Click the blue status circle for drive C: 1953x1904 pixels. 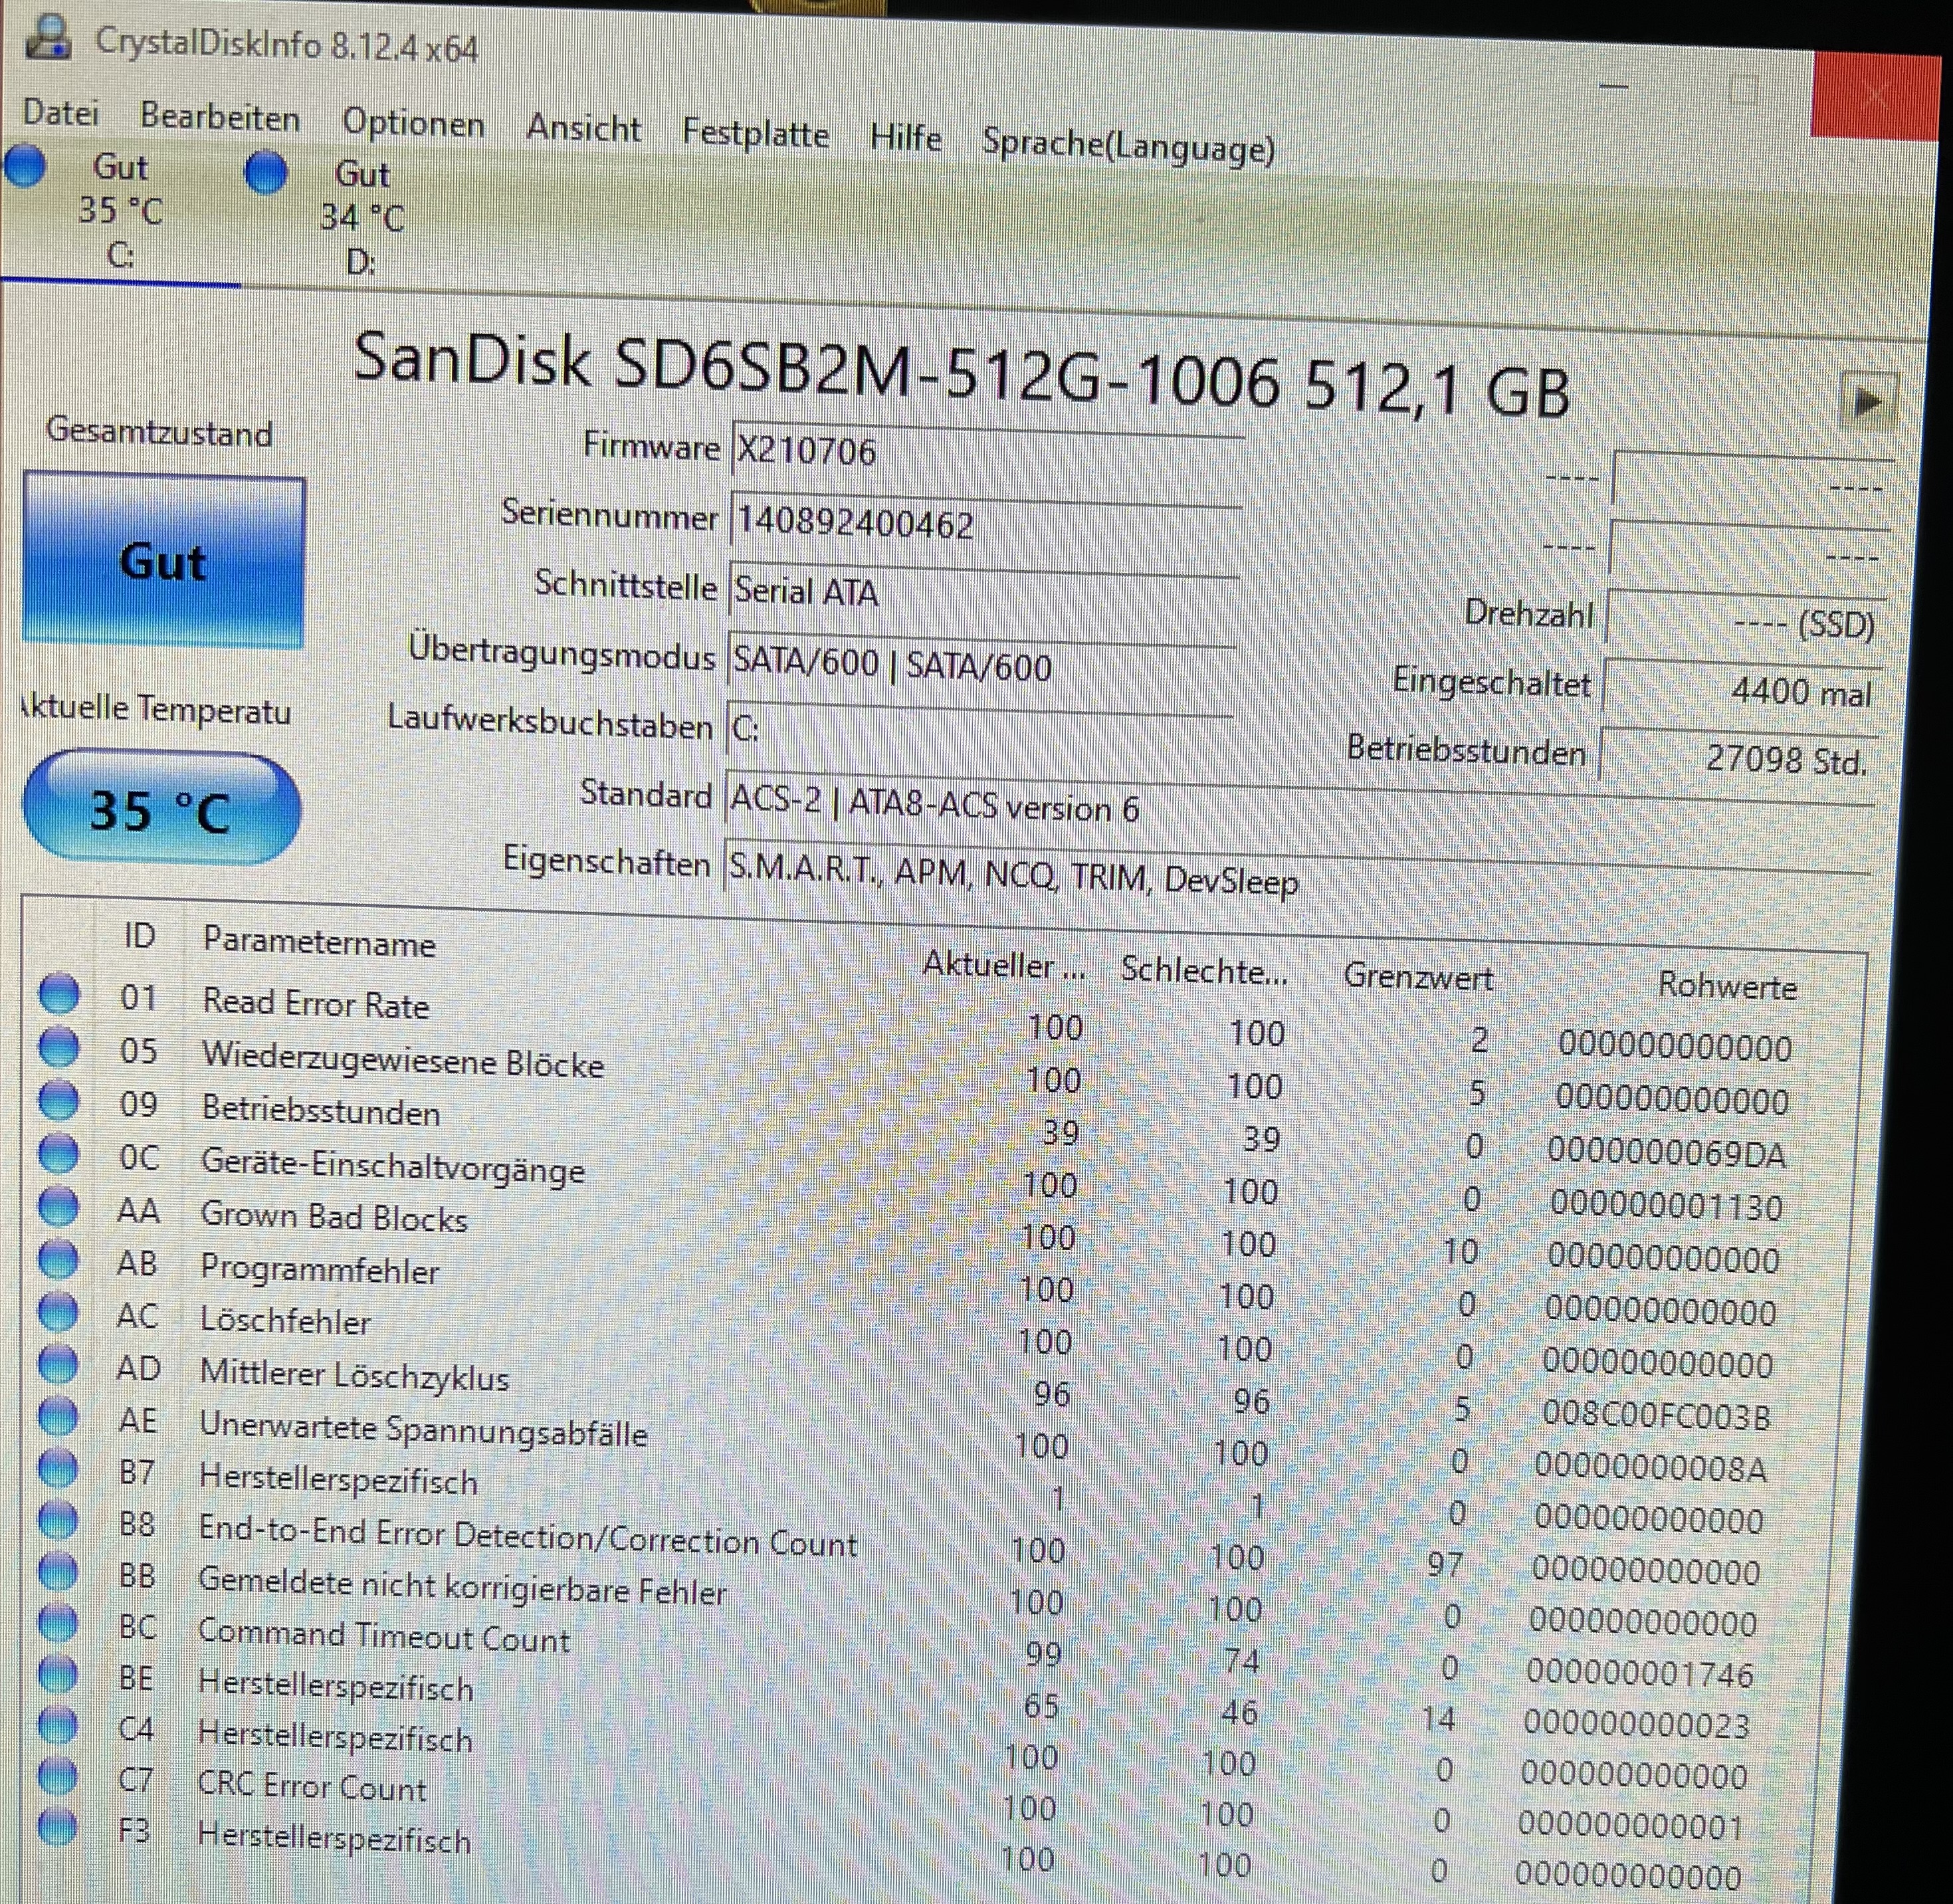click(x=25, y=166)
